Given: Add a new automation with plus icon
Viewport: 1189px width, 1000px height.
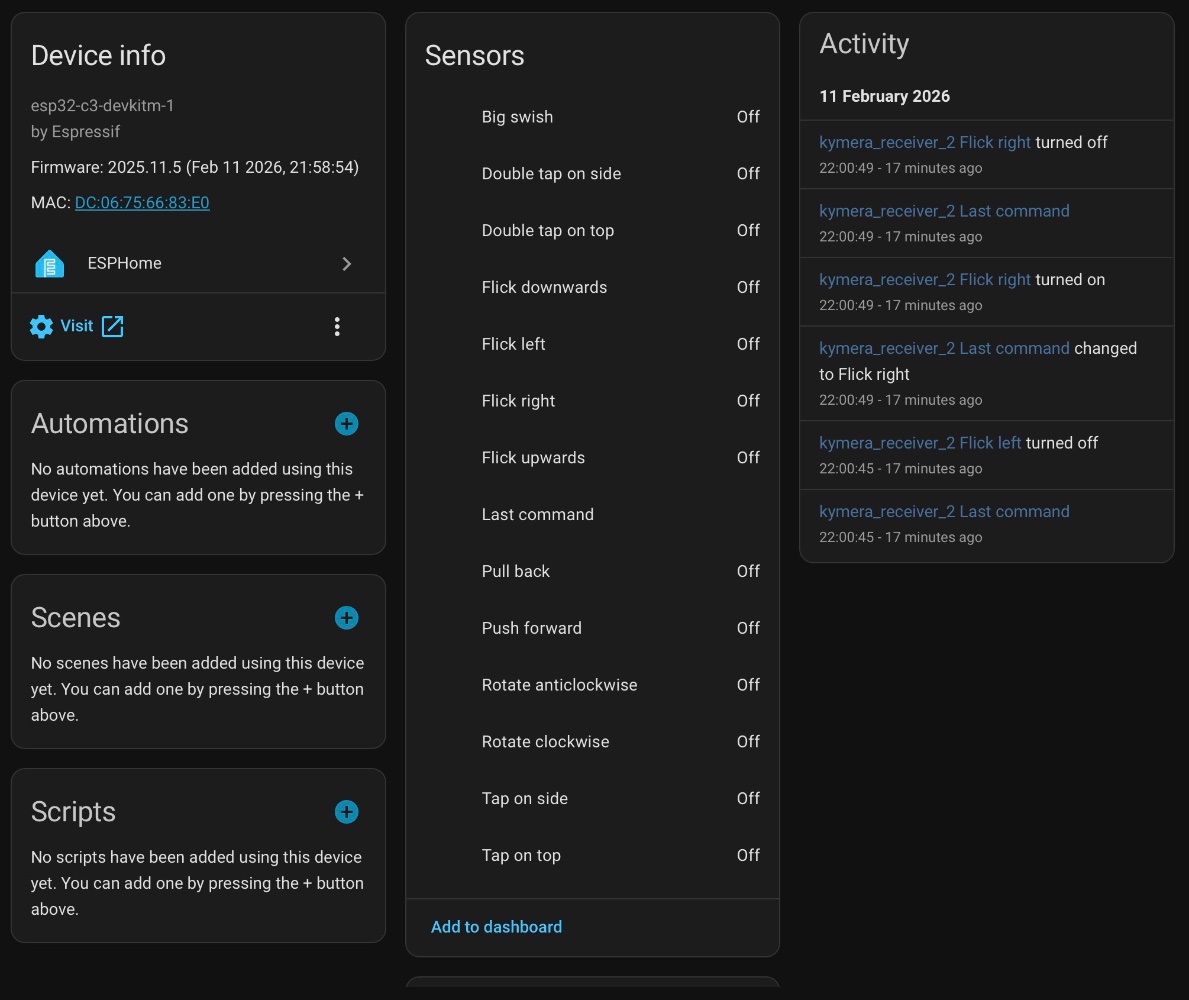Looking at the screenshot, I should pos(346,424).
